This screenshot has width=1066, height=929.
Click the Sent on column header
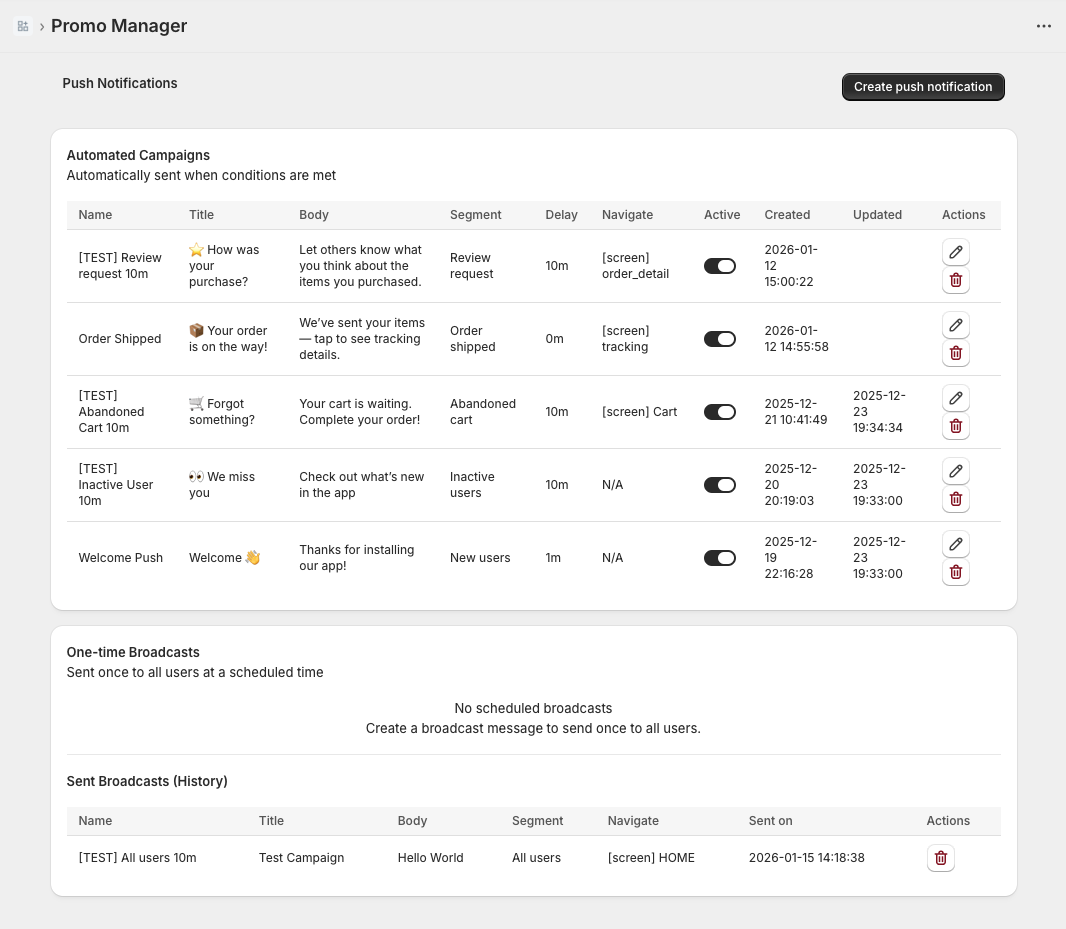pyautogui.click(x=770, y=821)
